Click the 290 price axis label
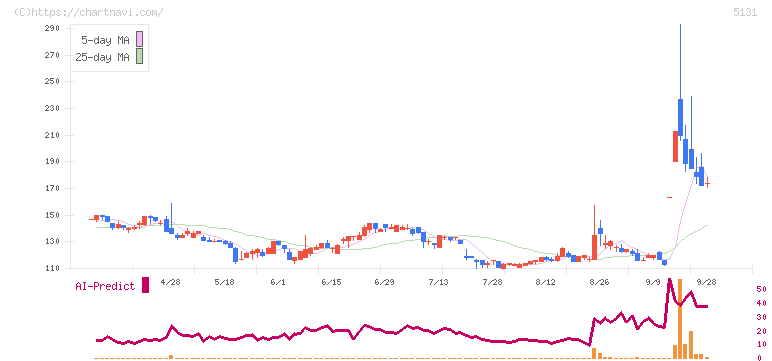The height and width of the screenshot is (361, 772). click(52, 29)
